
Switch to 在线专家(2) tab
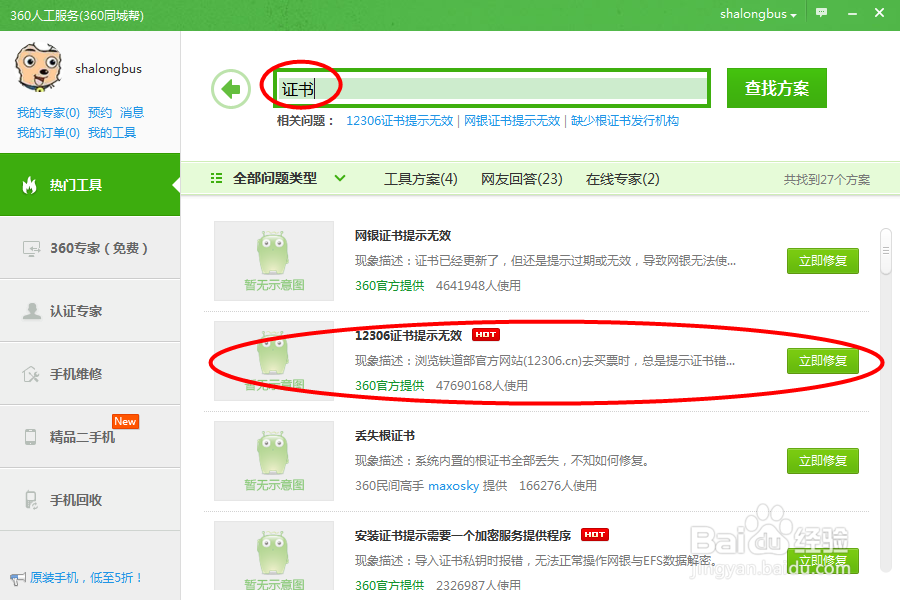[x=622, y=179]
